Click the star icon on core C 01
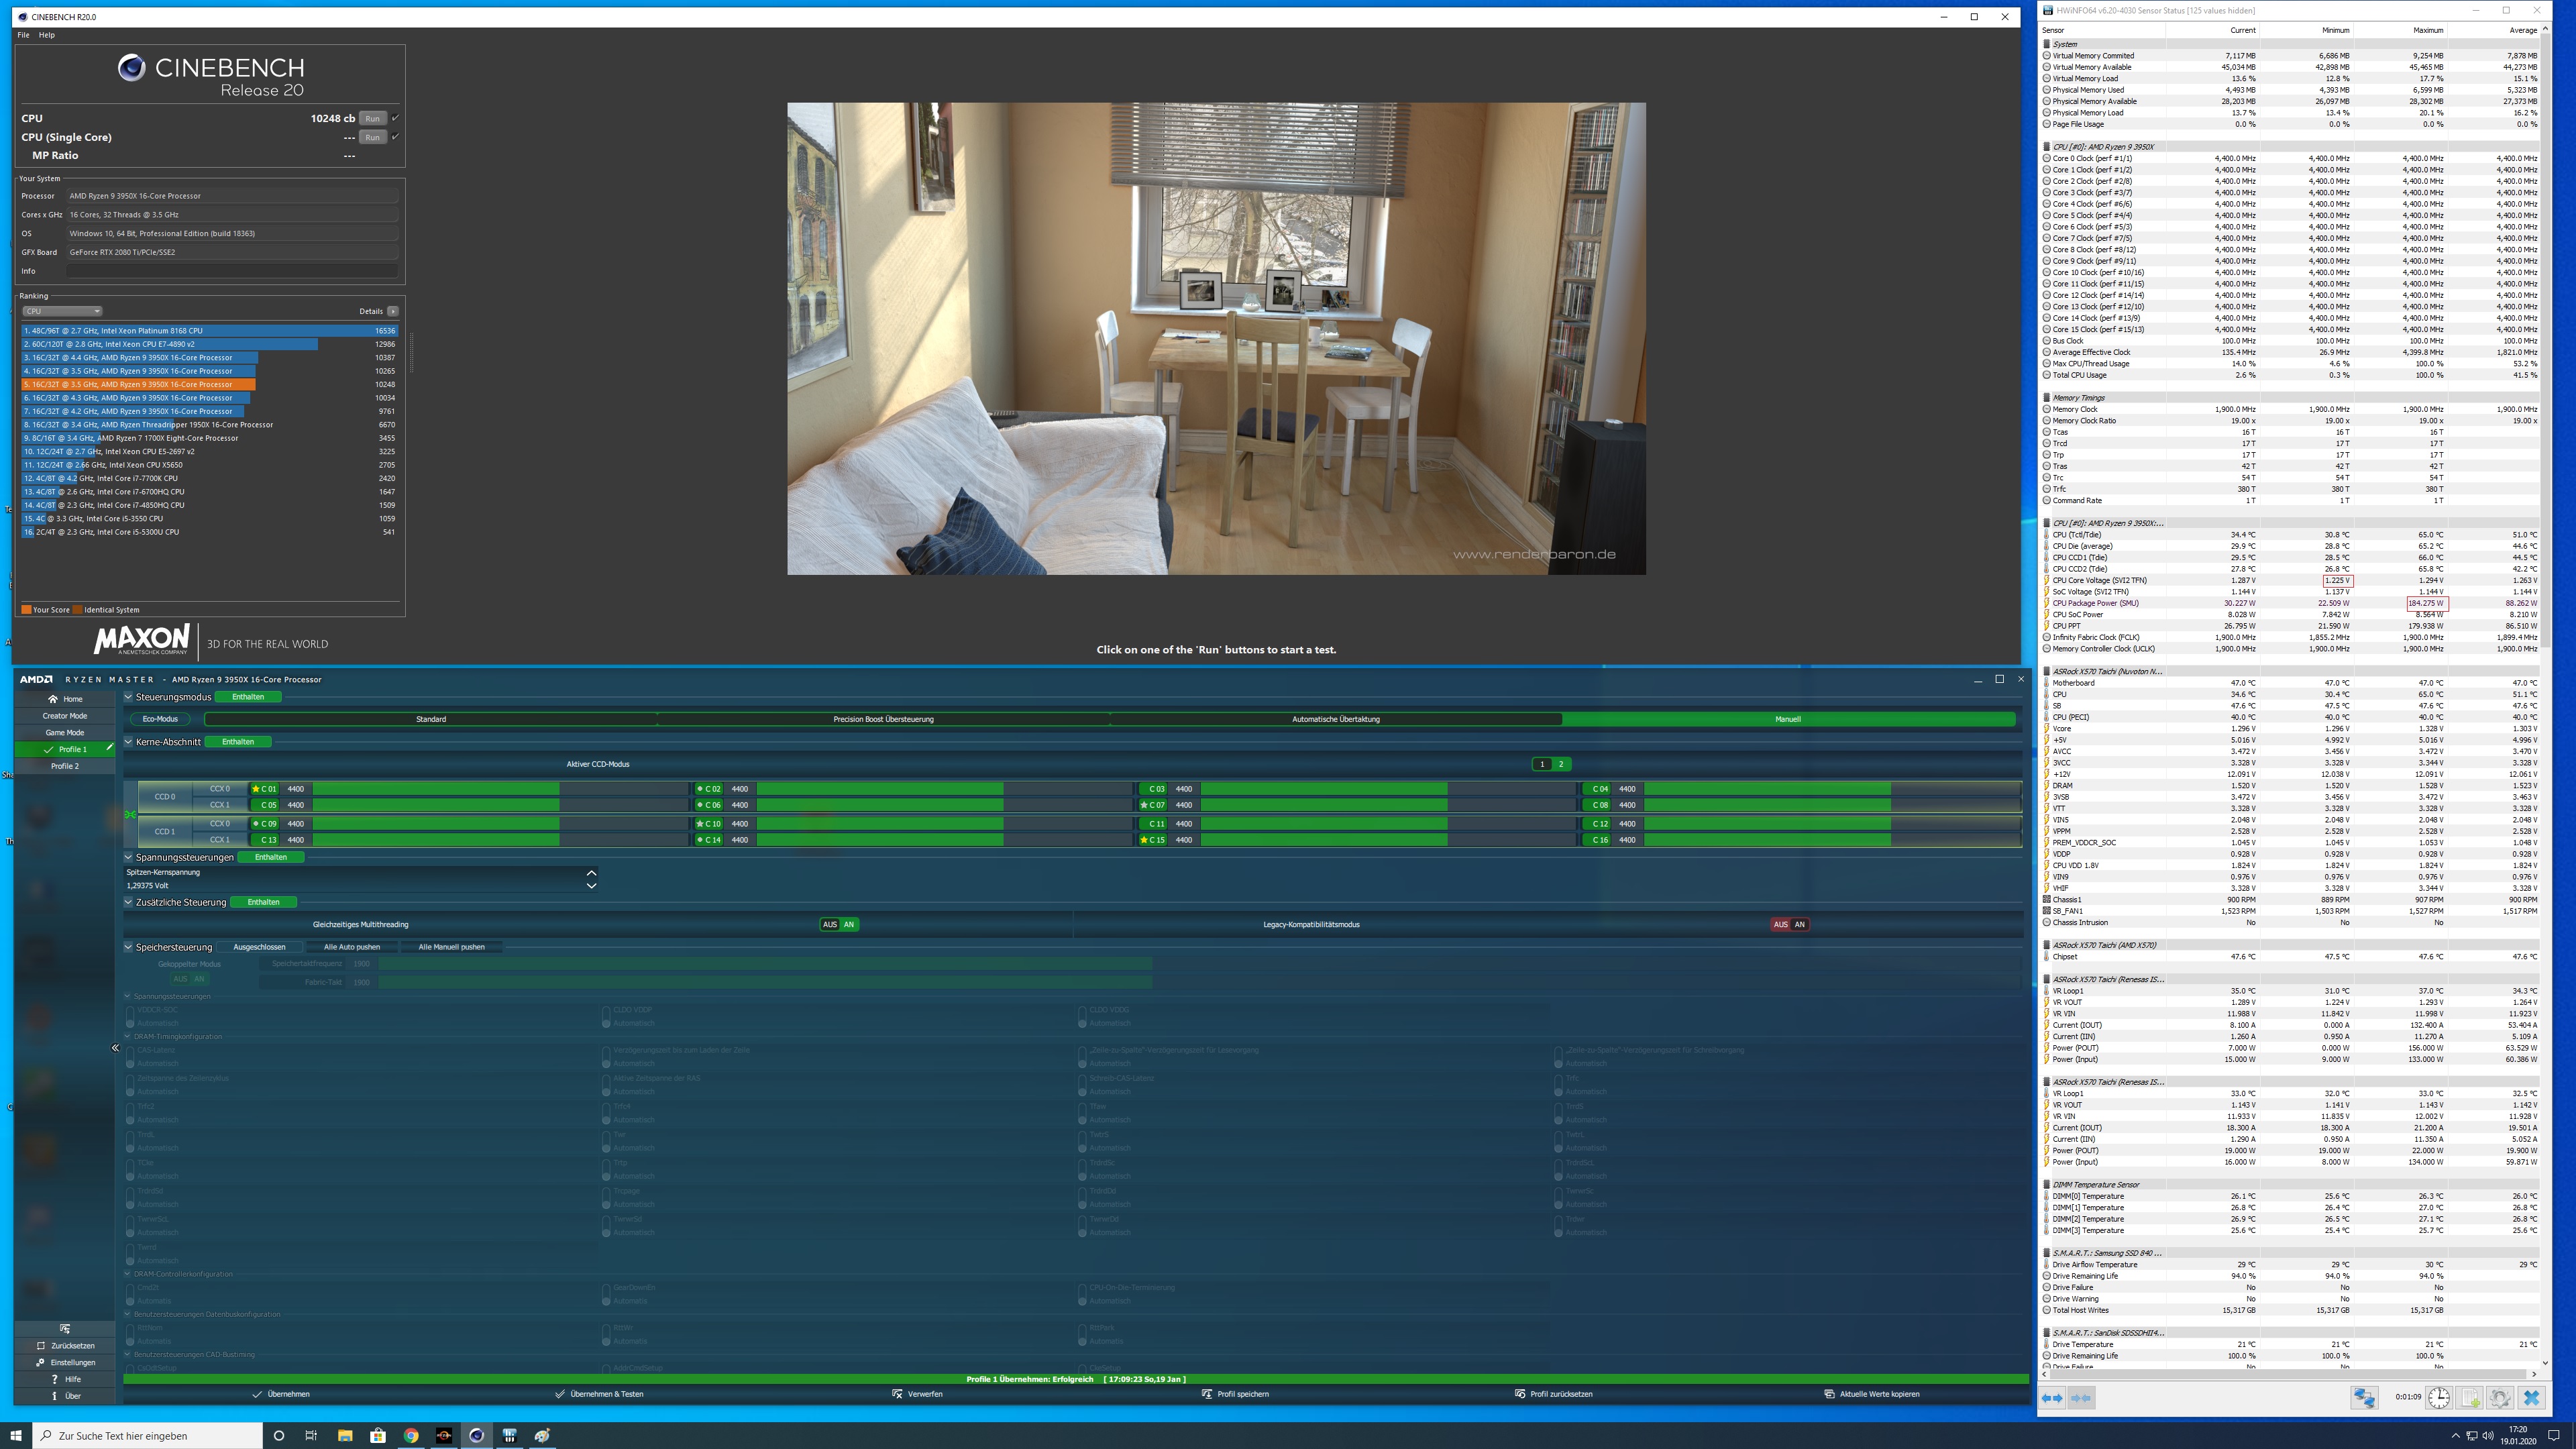The height and width of the screenshot is (1449, 2576). (x=256, y=789)
